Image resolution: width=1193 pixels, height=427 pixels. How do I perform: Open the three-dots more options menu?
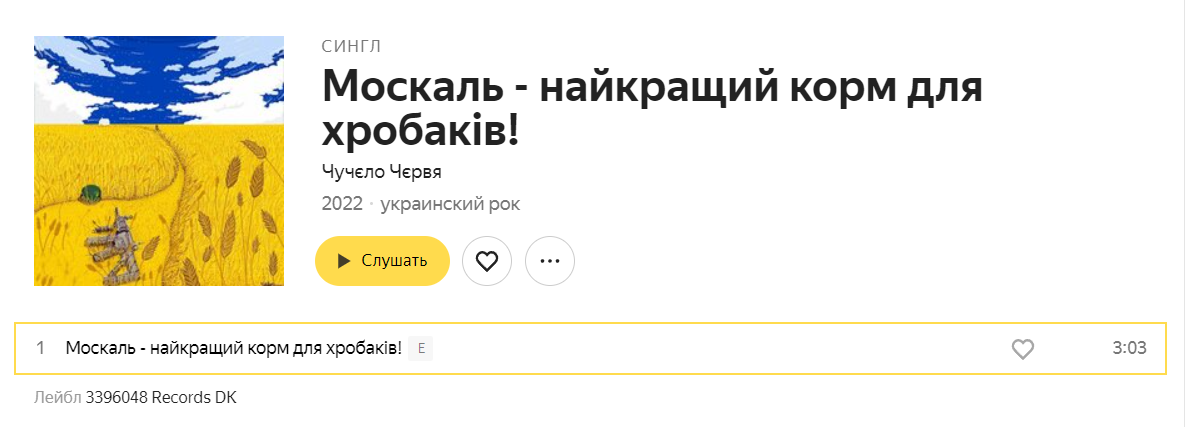[549, 261]
